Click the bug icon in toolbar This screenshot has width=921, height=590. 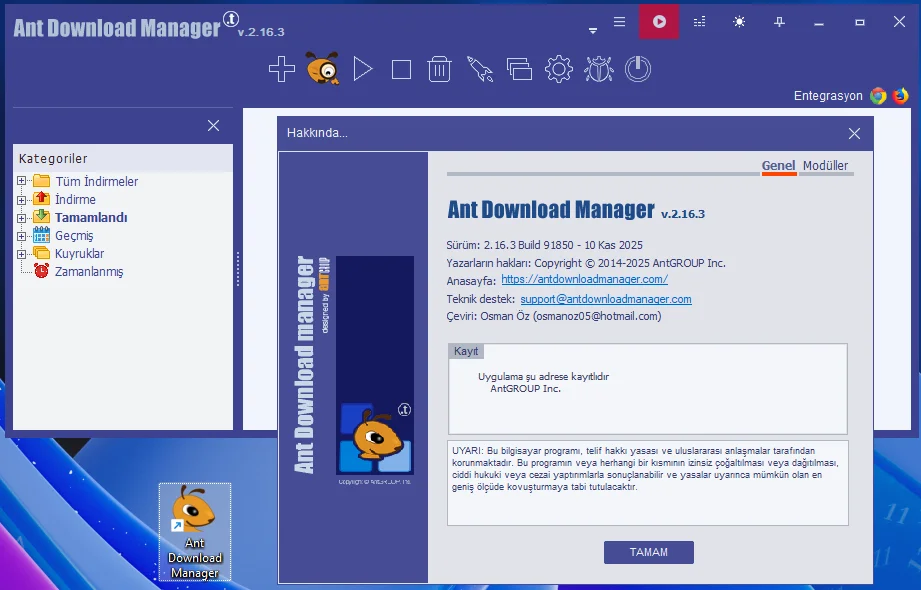pos(599,69)
